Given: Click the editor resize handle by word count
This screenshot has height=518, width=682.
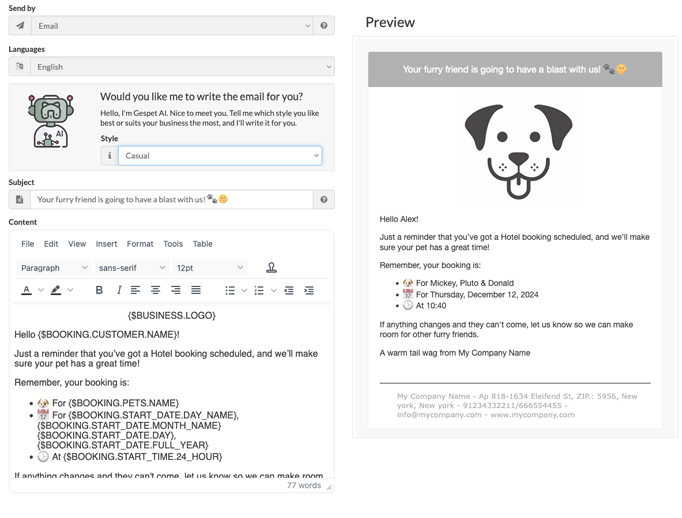Looking at the screenshot, I should pos(329,488).
